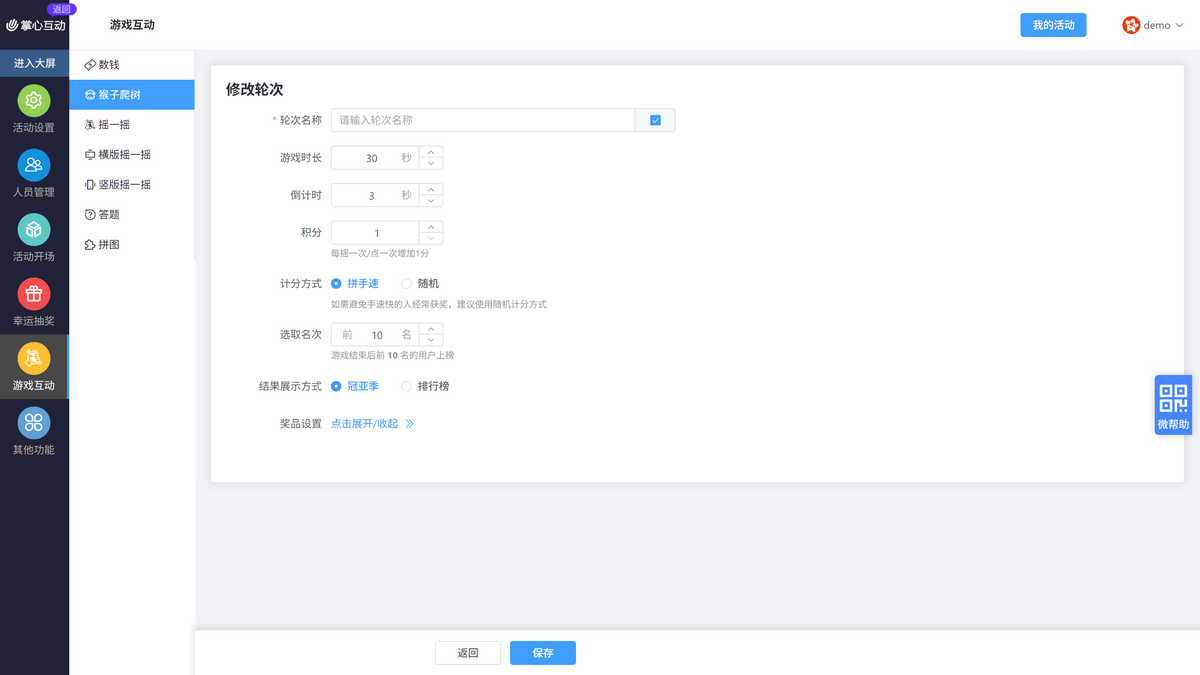
Task: Open demo account dropdown arrow
Action: [x=1180, y=26]
